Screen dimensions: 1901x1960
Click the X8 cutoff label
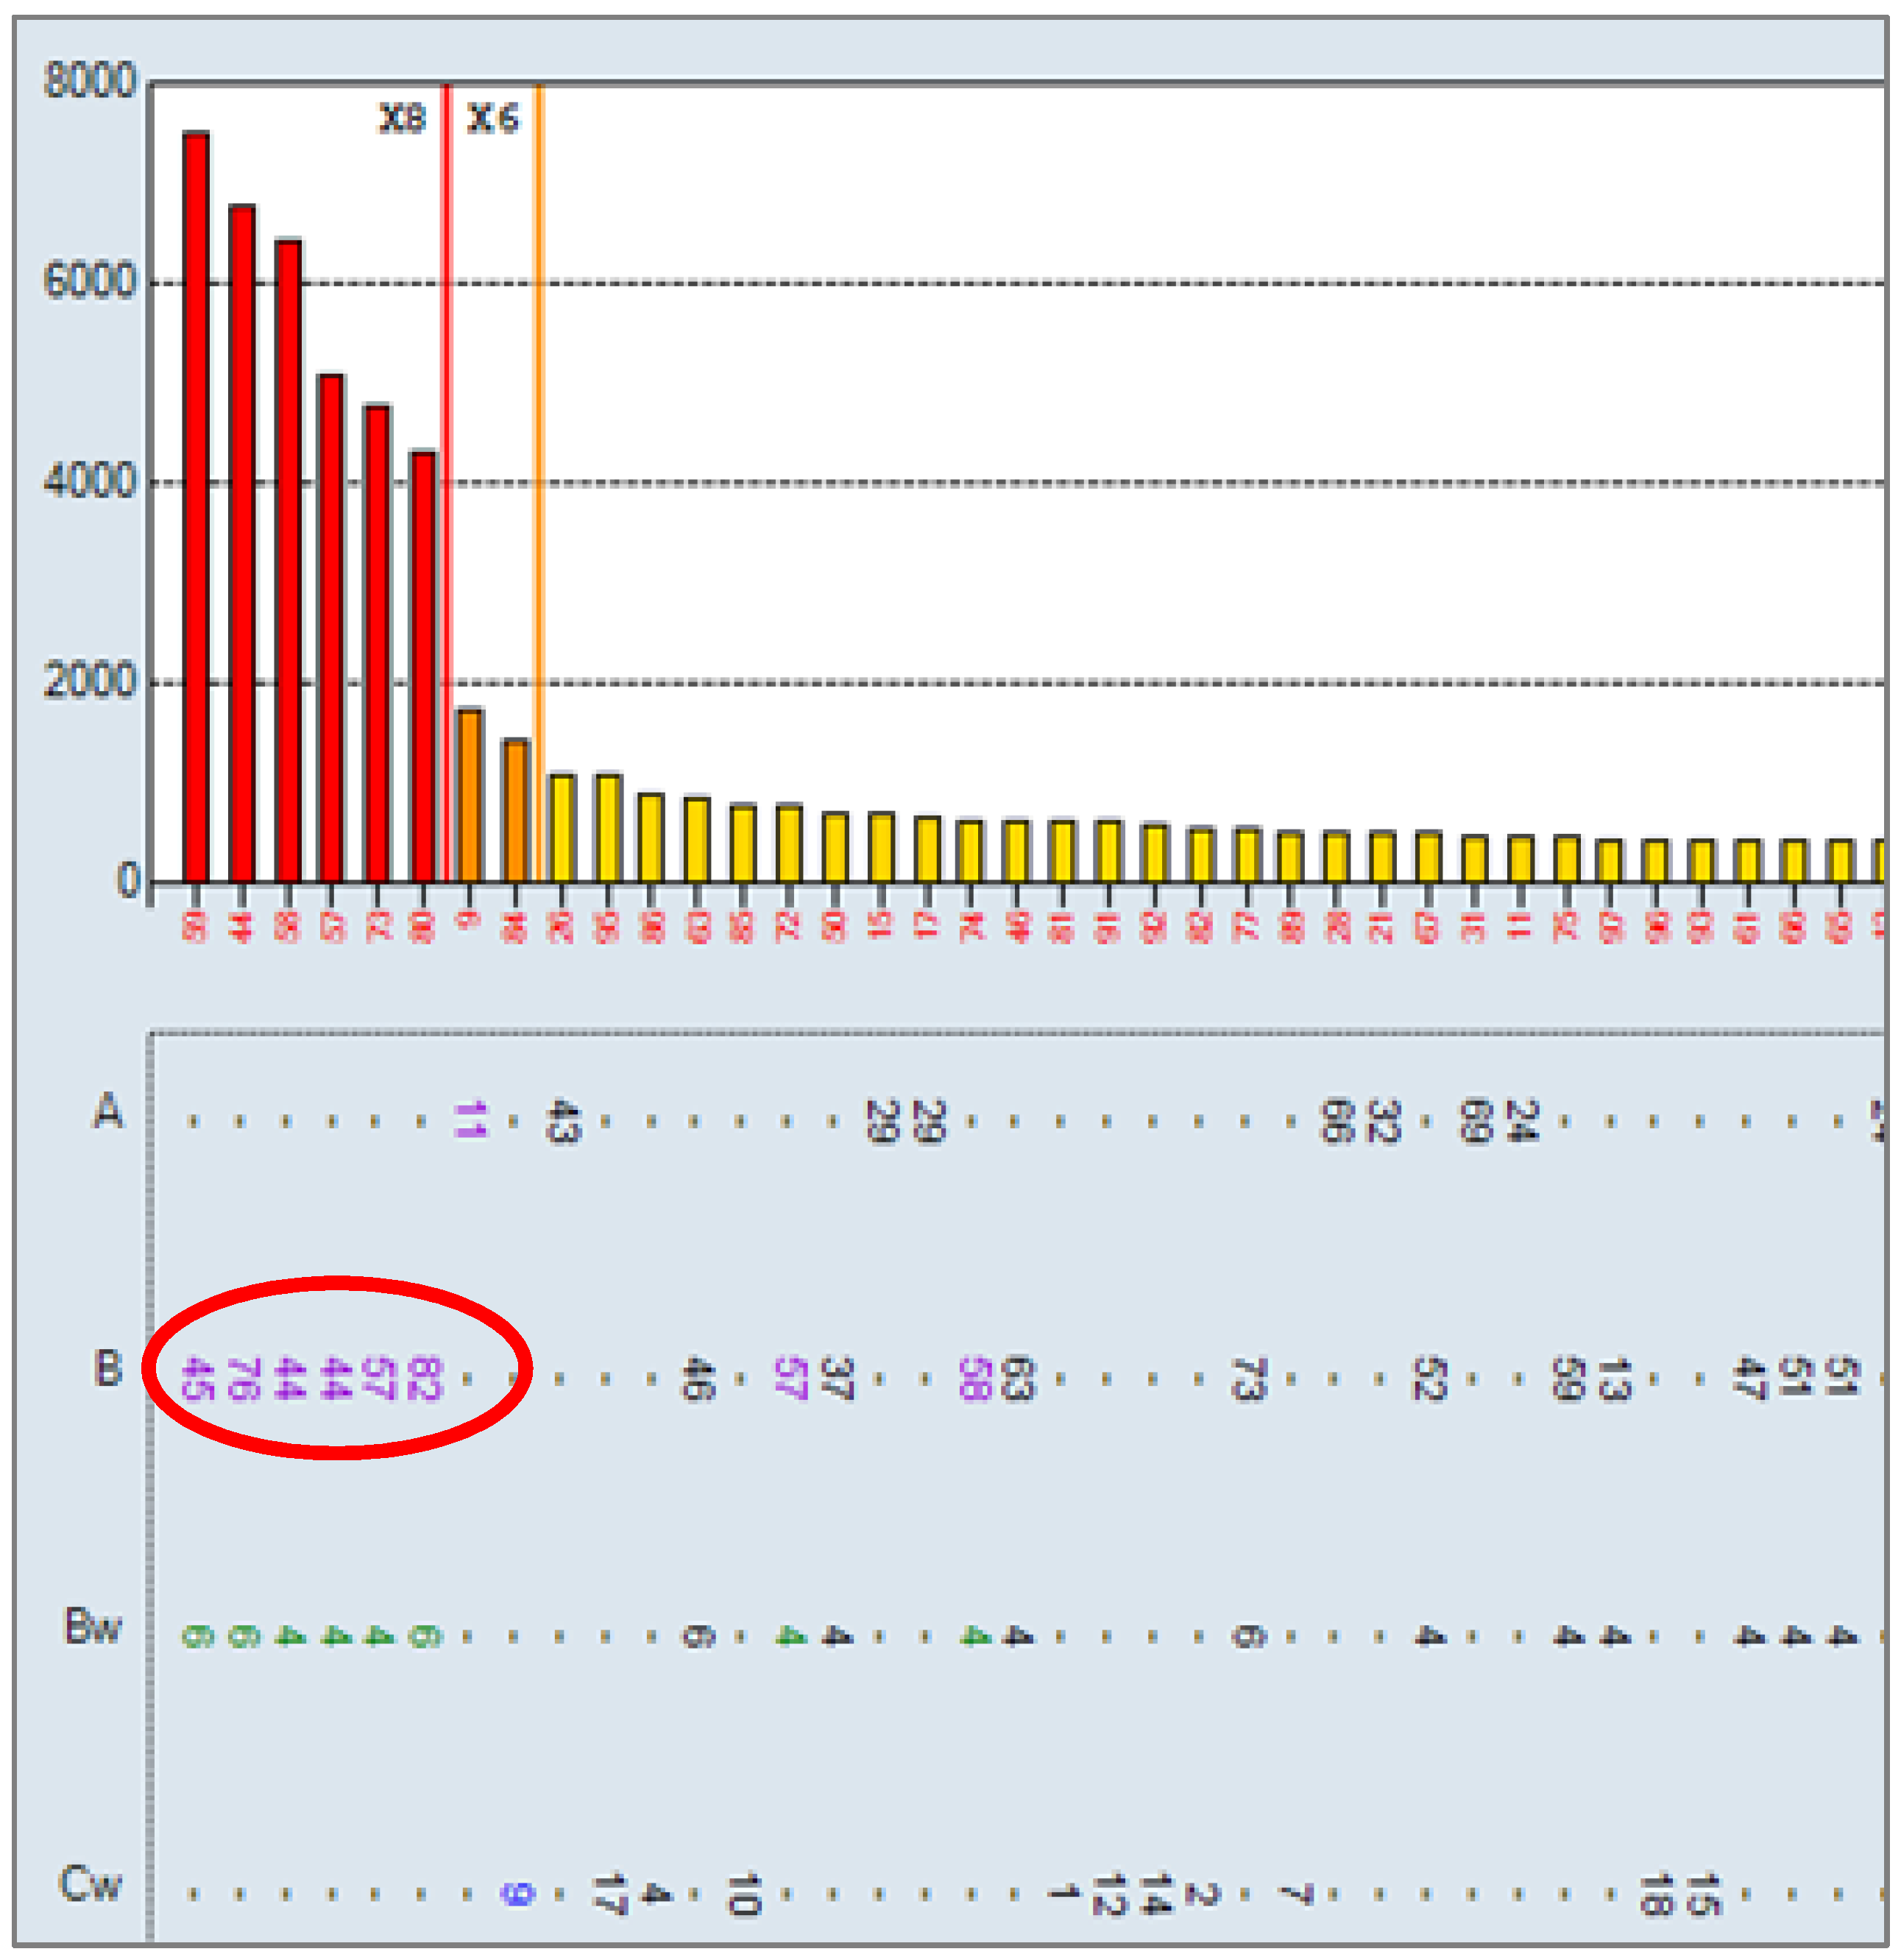(402, 119)
